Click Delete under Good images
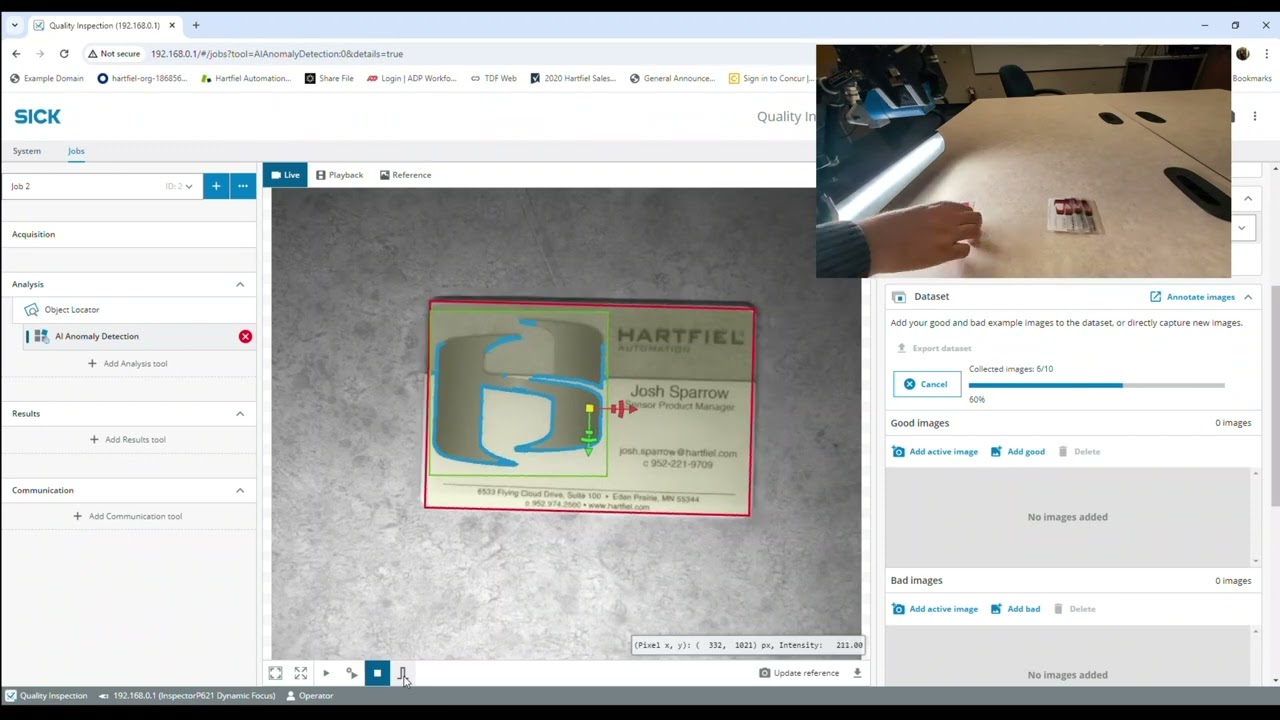Image resolution: width=1280 pixels, height=720 pixels. click(x=1079, y=452)
